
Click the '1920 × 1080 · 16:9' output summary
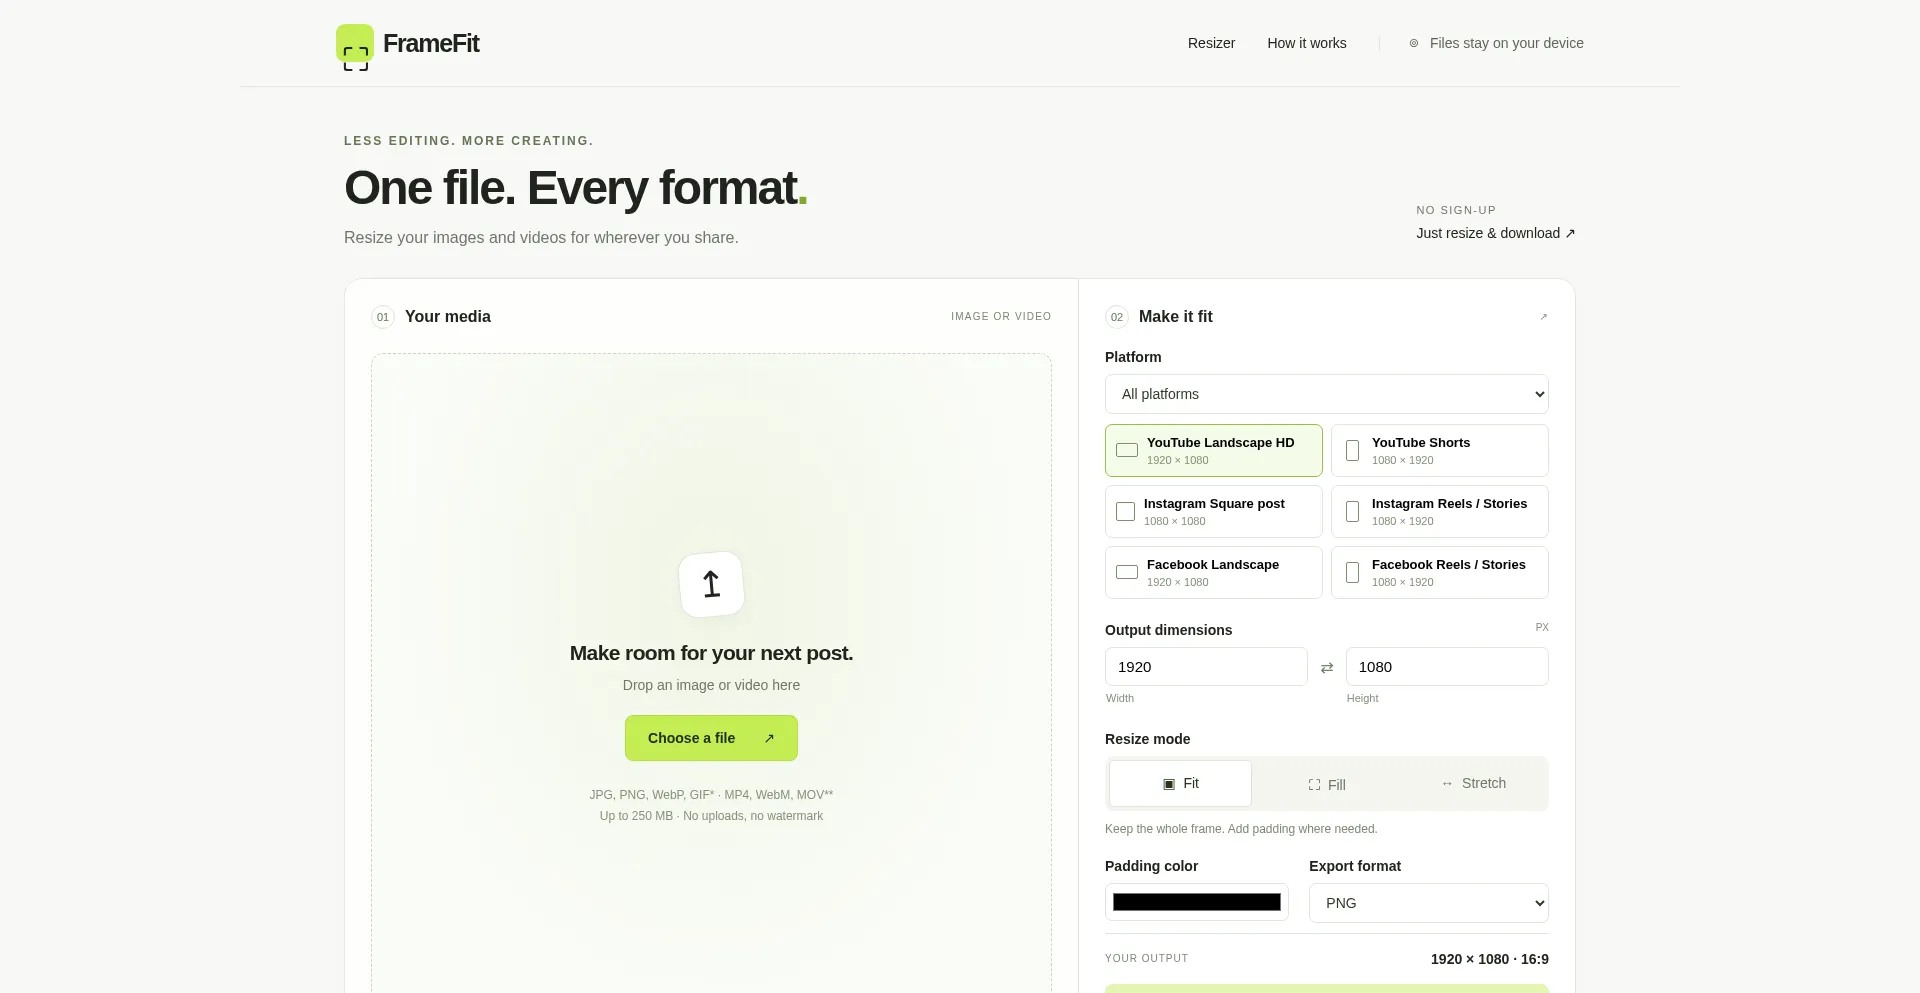coord(1489,959)
